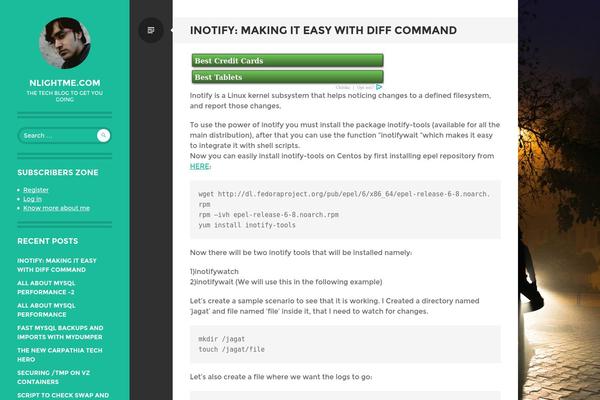The height and width of the screenshot is (400, 600).
Task: Click the Best Tablets ad button
Action: (287, 77)
